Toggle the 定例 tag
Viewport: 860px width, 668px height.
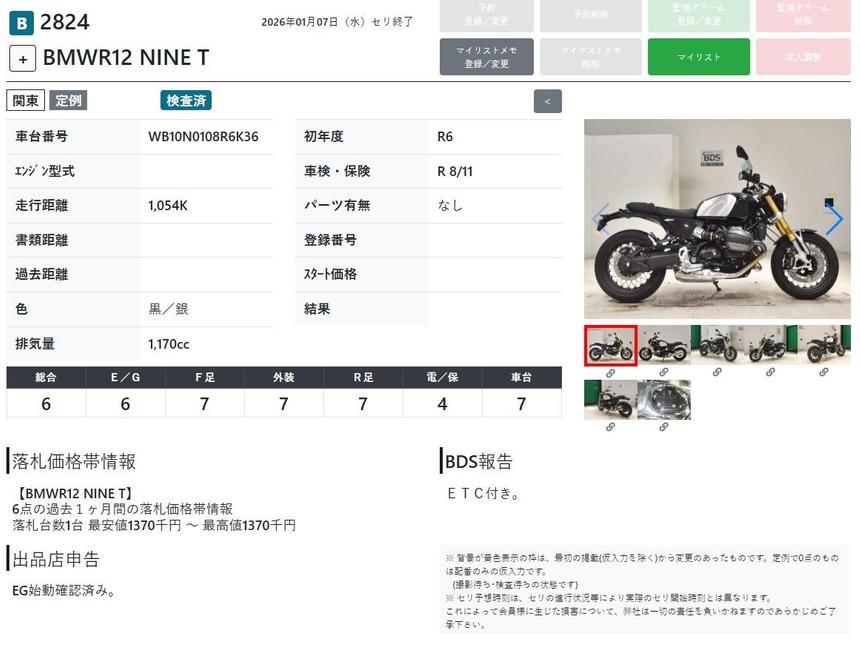68,100
